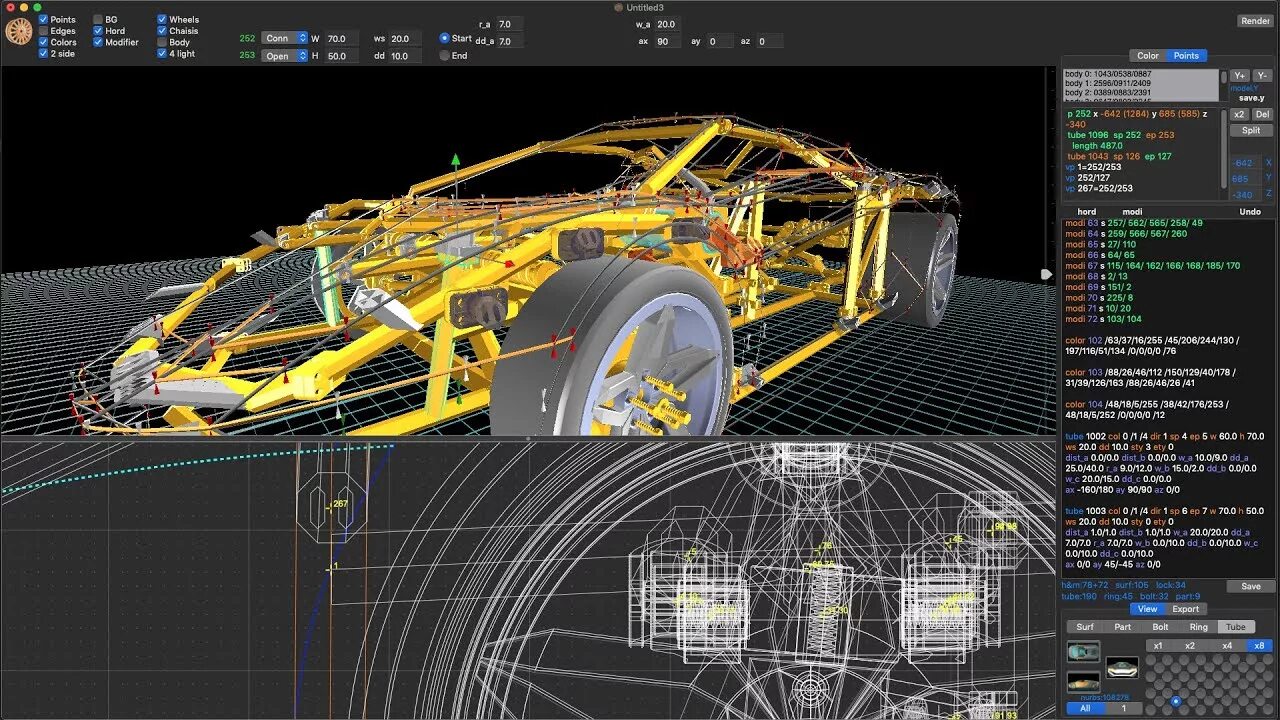Toggle the 4 light checkbox
The image size is (1280, 720).
[162, 53]
